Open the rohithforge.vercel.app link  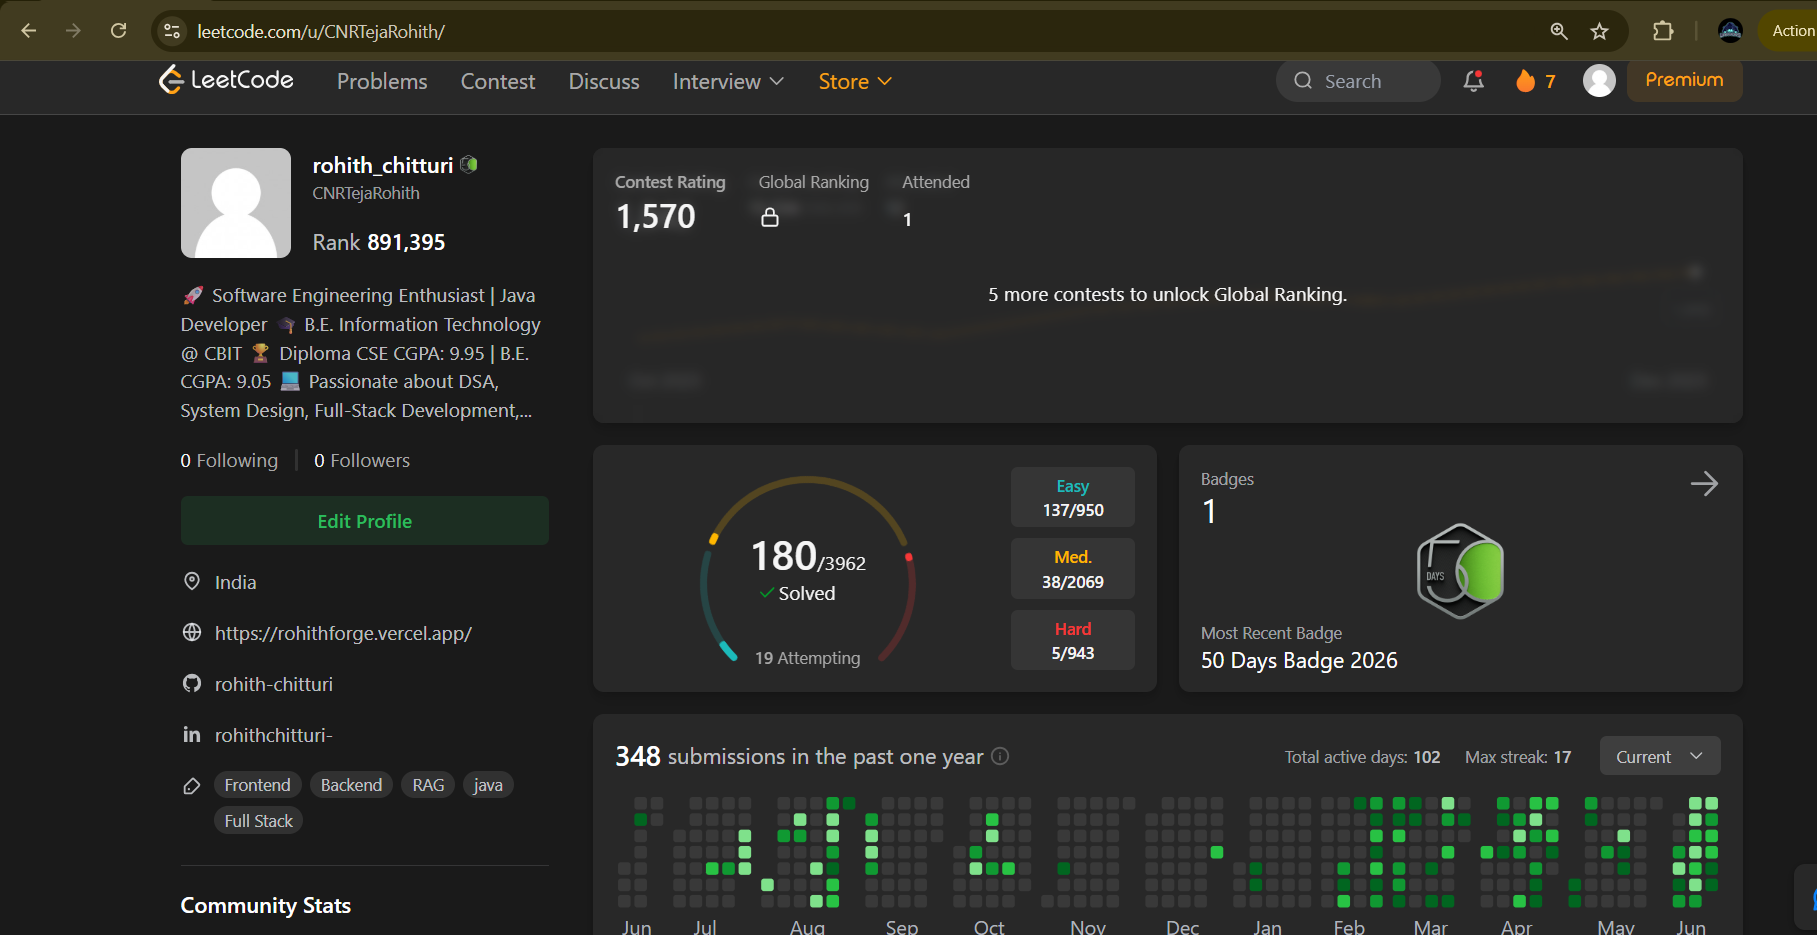coord(343,633)
